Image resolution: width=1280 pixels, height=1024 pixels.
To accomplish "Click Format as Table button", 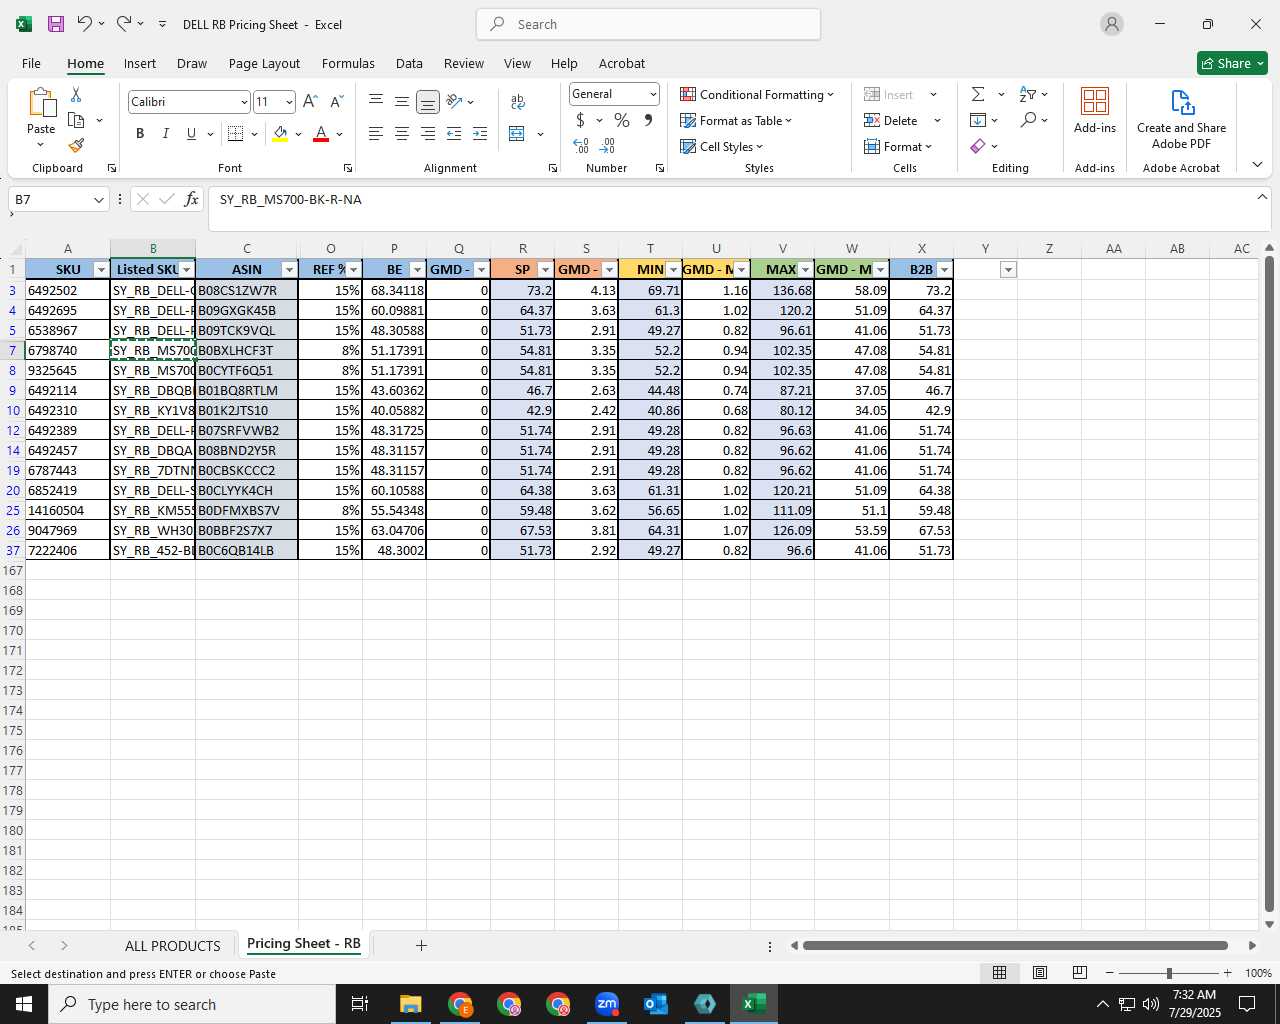I will tap(736, 120).
